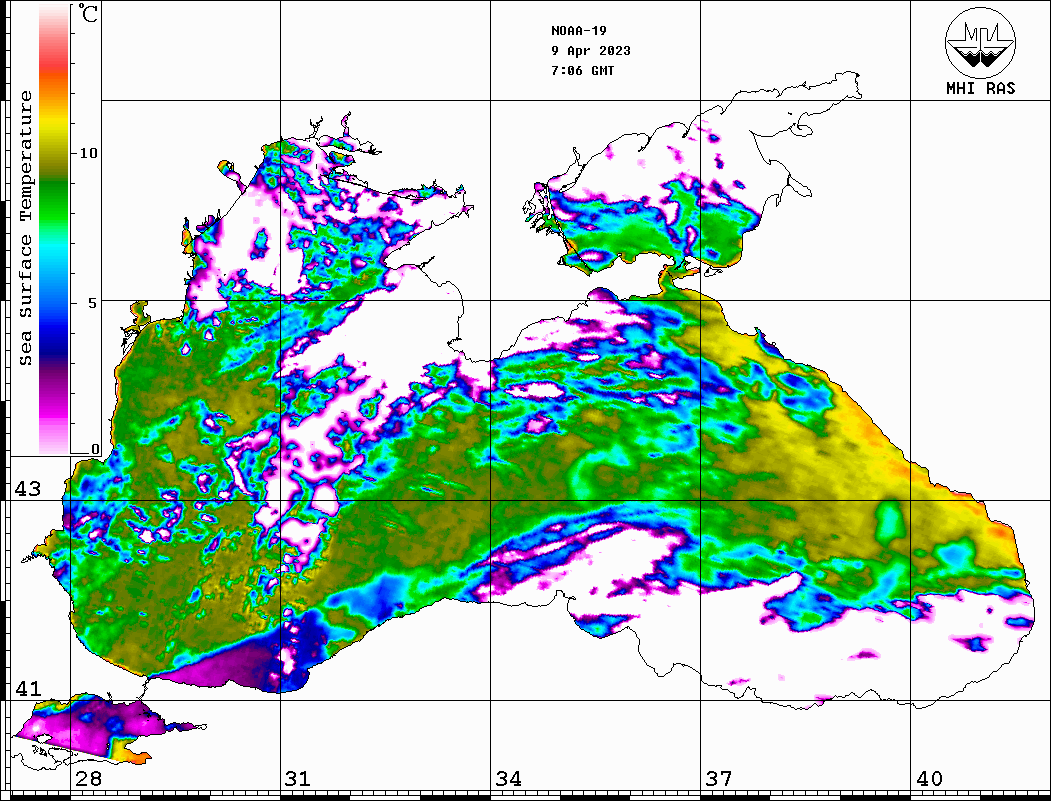
Task: Click latitude label 41
Action: click(x=28, y=688)
